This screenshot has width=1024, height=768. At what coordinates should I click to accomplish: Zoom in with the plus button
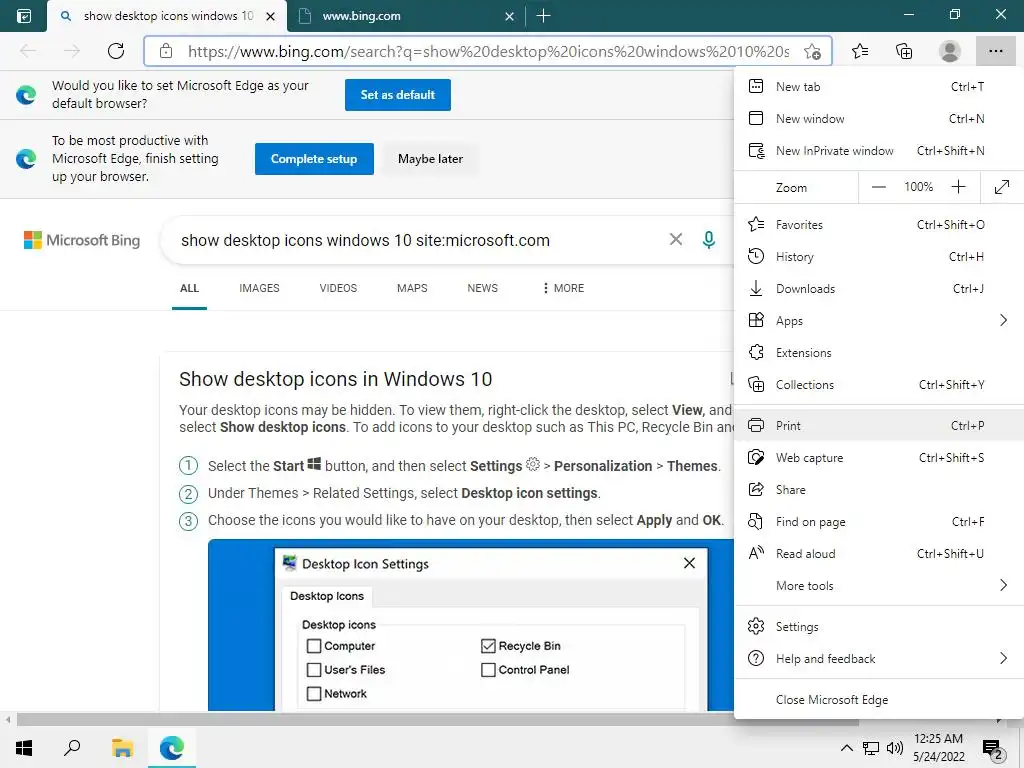(x=958, y=187)
